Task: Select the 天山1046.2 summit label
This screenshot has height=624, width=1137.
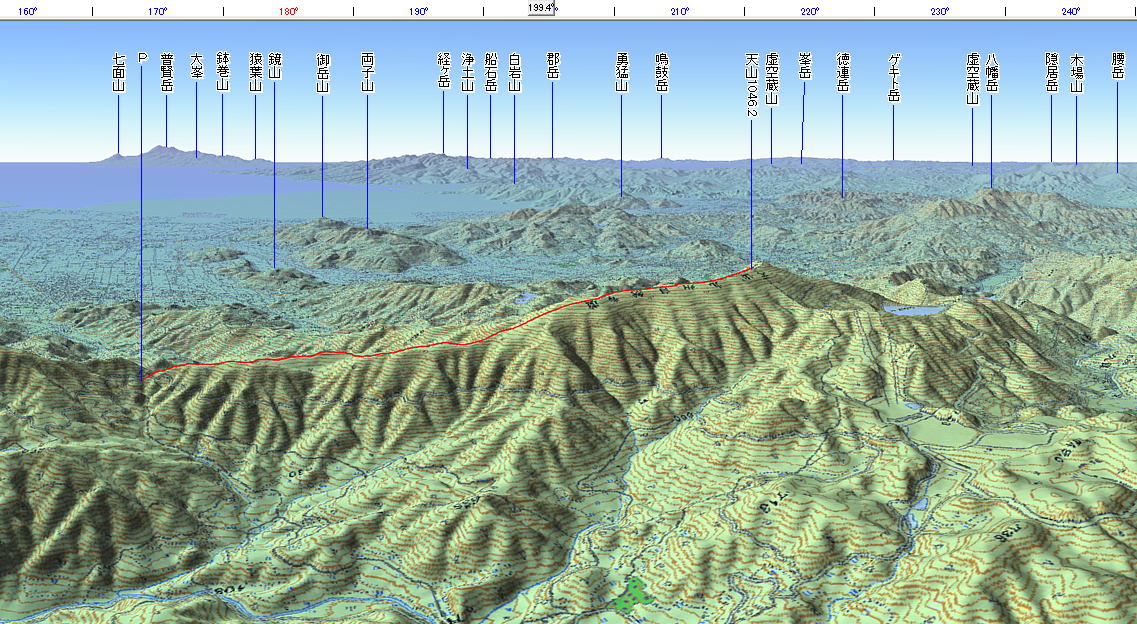Action: coord(751,86)
